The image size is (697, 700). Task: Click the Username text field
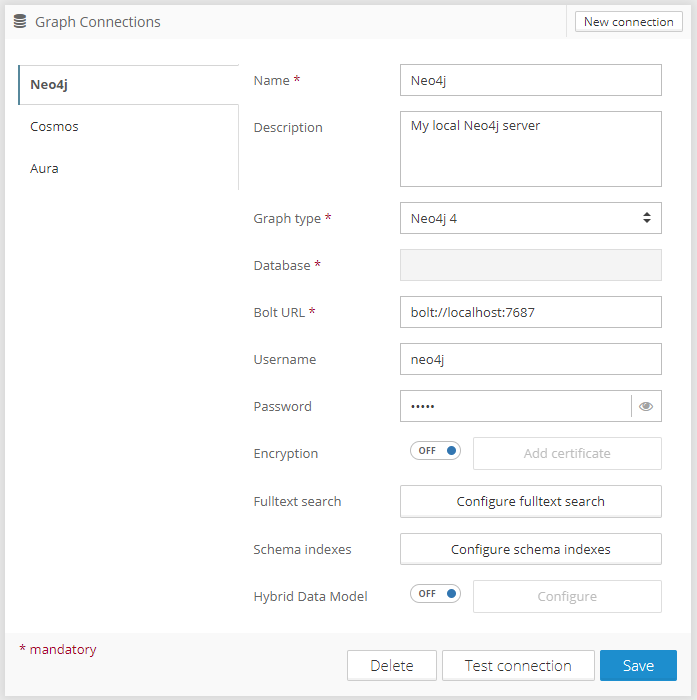530,359
